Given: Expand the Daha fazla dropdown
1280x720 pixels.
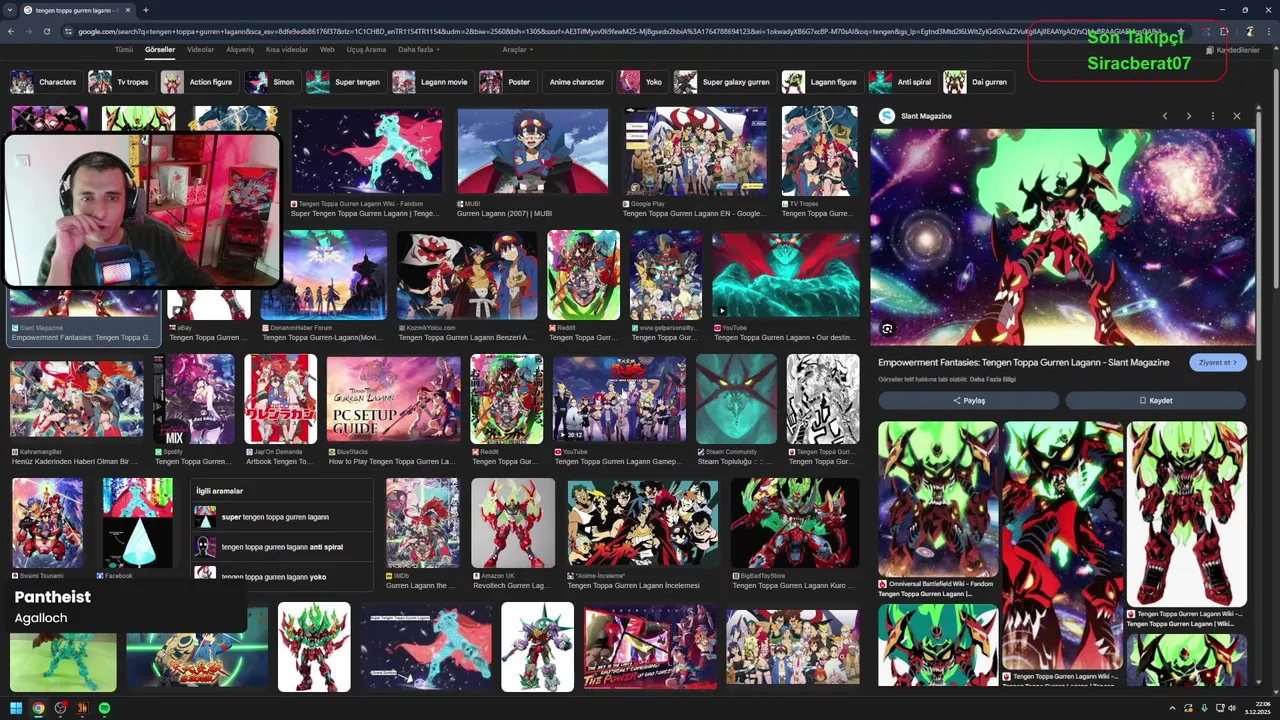Looking at the screenshot, I should click(418, 49).
